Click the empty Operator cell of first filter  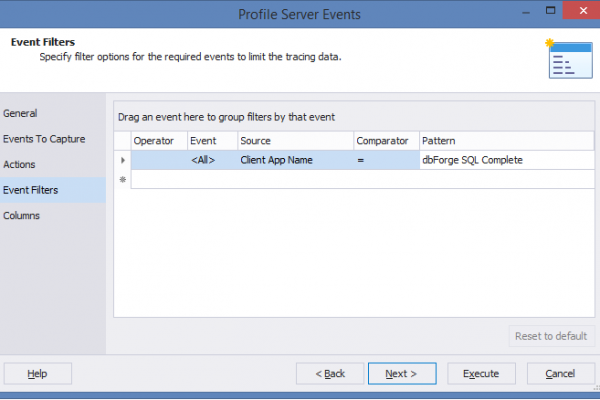tap(159, 160)
